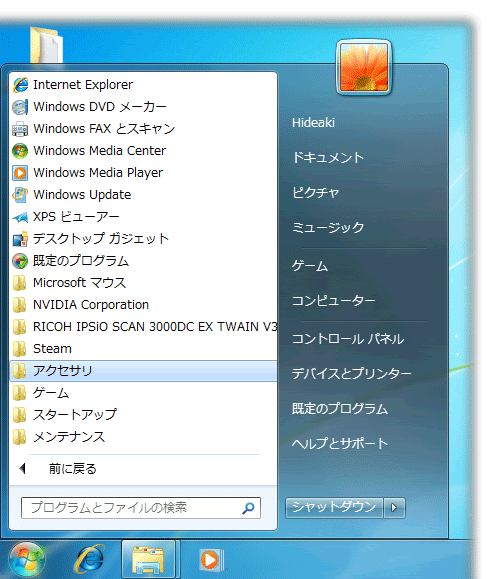Screen dimensions: 494x579
Task: Click the Windows Update text label
Action: [82, 195]
